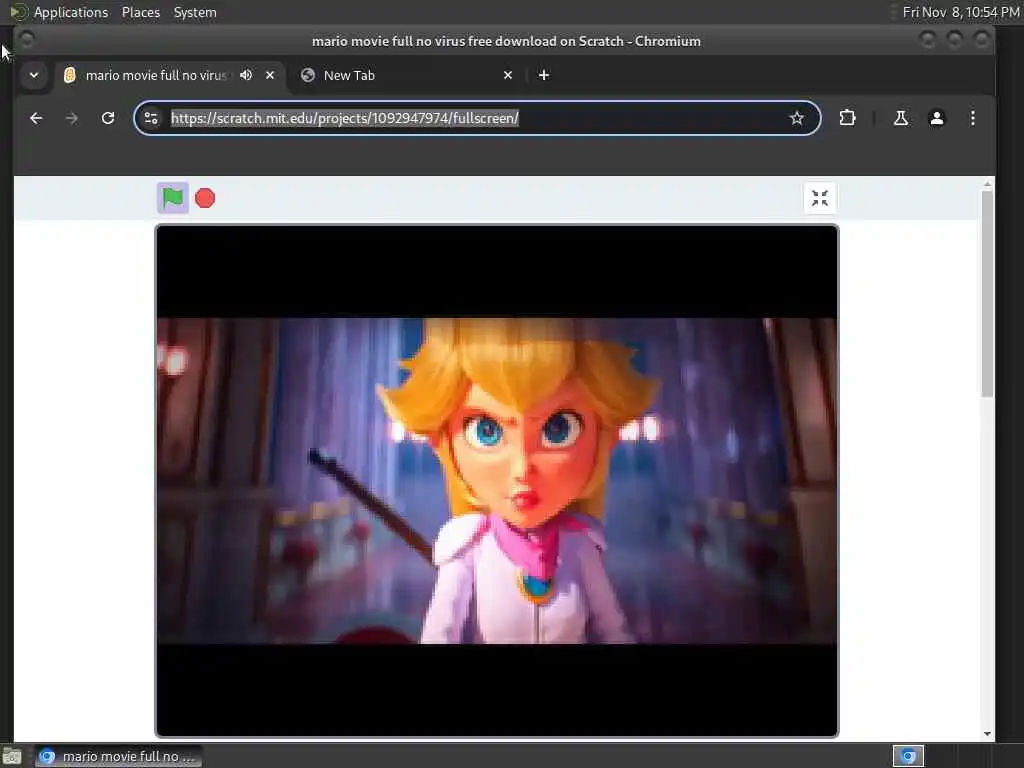
Task: Click the Scratch stage video player
Action: [496, 481]
